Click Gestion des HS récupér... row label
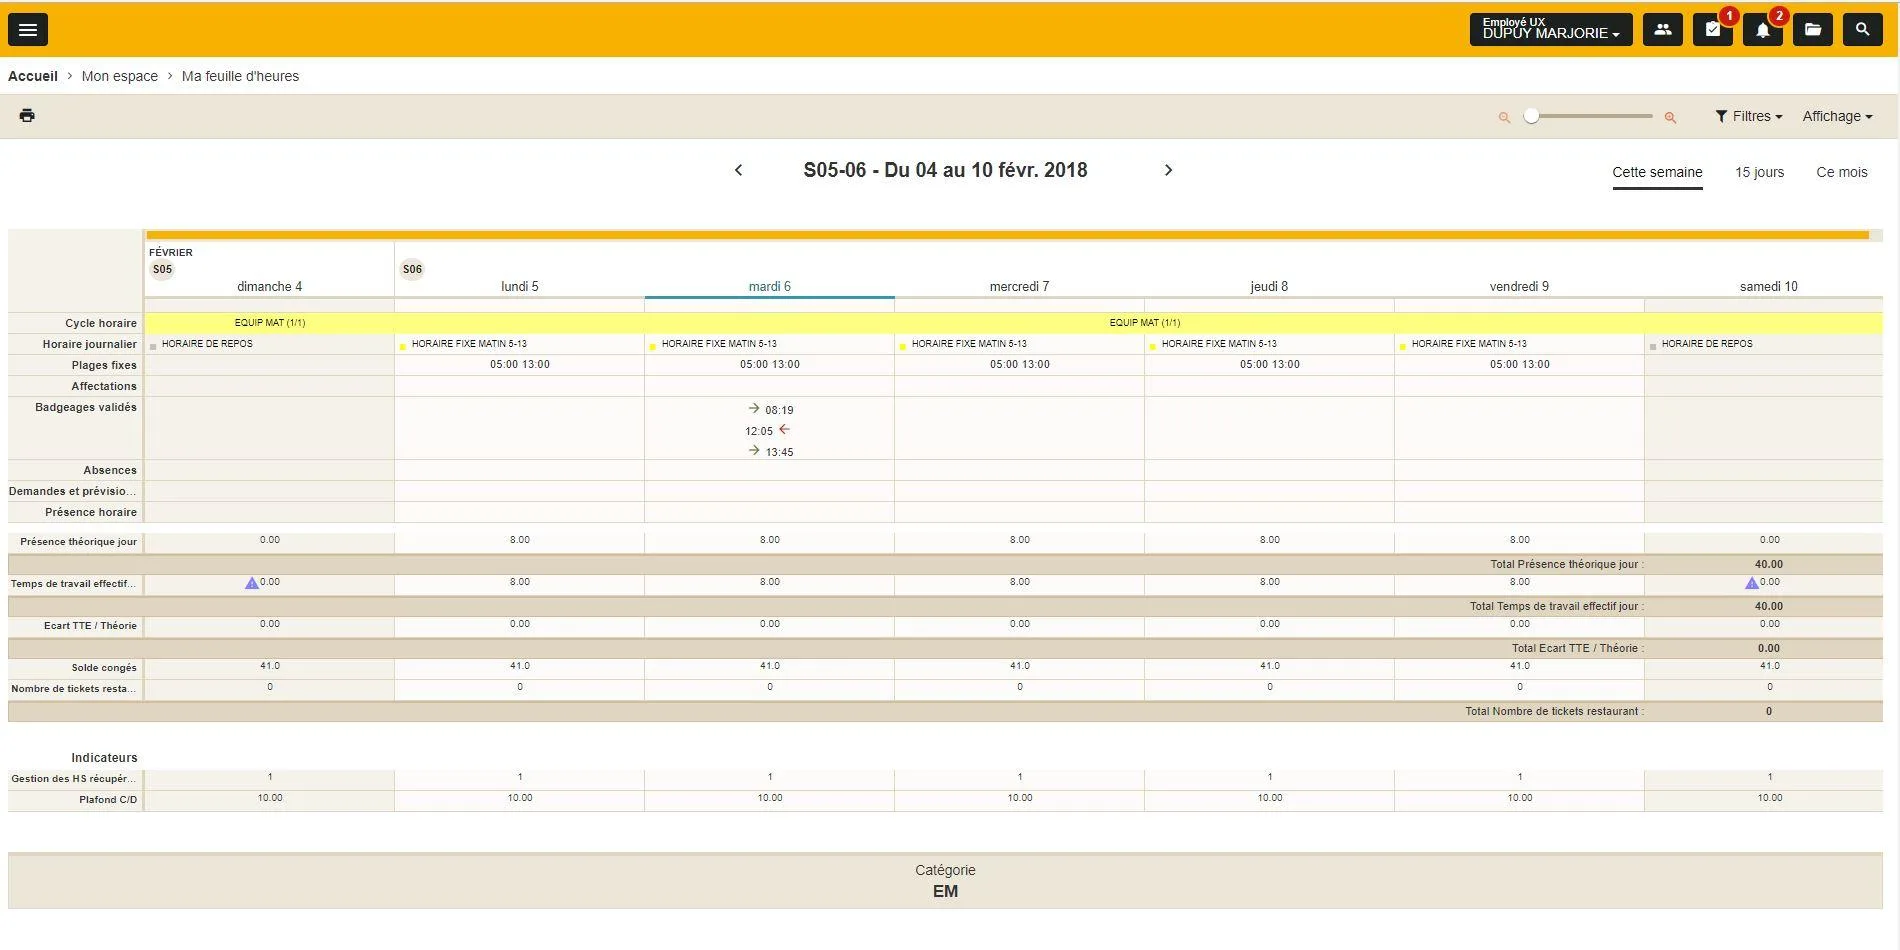 pyautogui.click(x=73, y=779)
